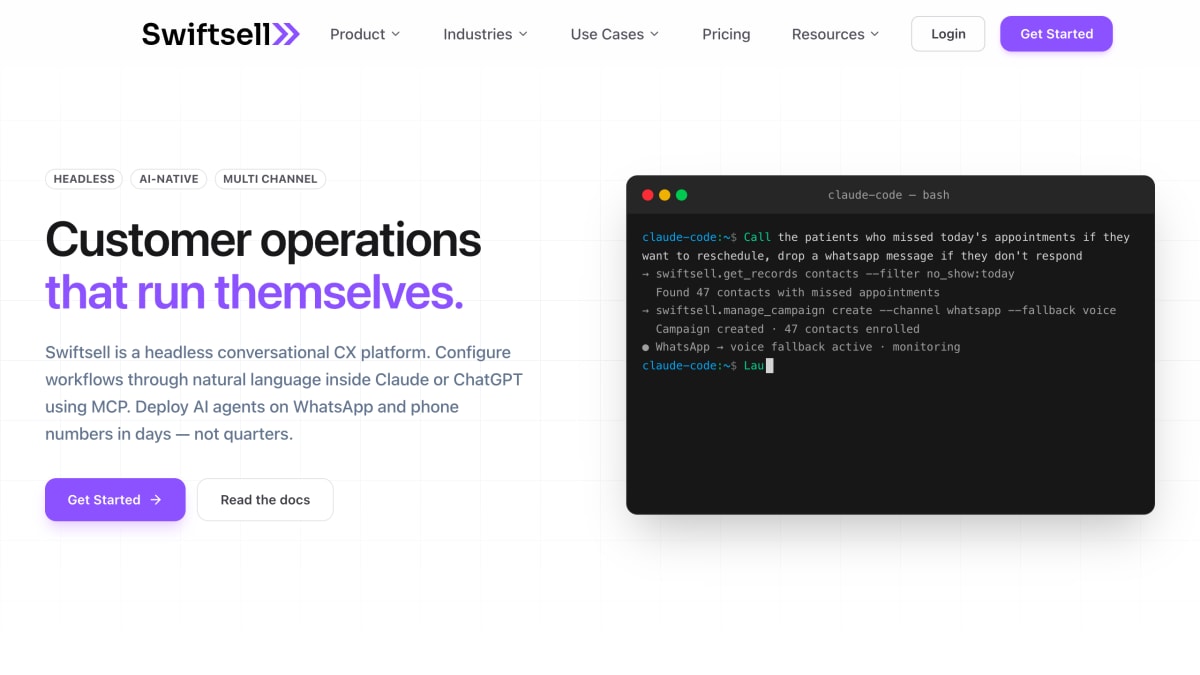Click the purple 'that run themselves.' text
Screen dimensions: 1200x675
(254, 292)
